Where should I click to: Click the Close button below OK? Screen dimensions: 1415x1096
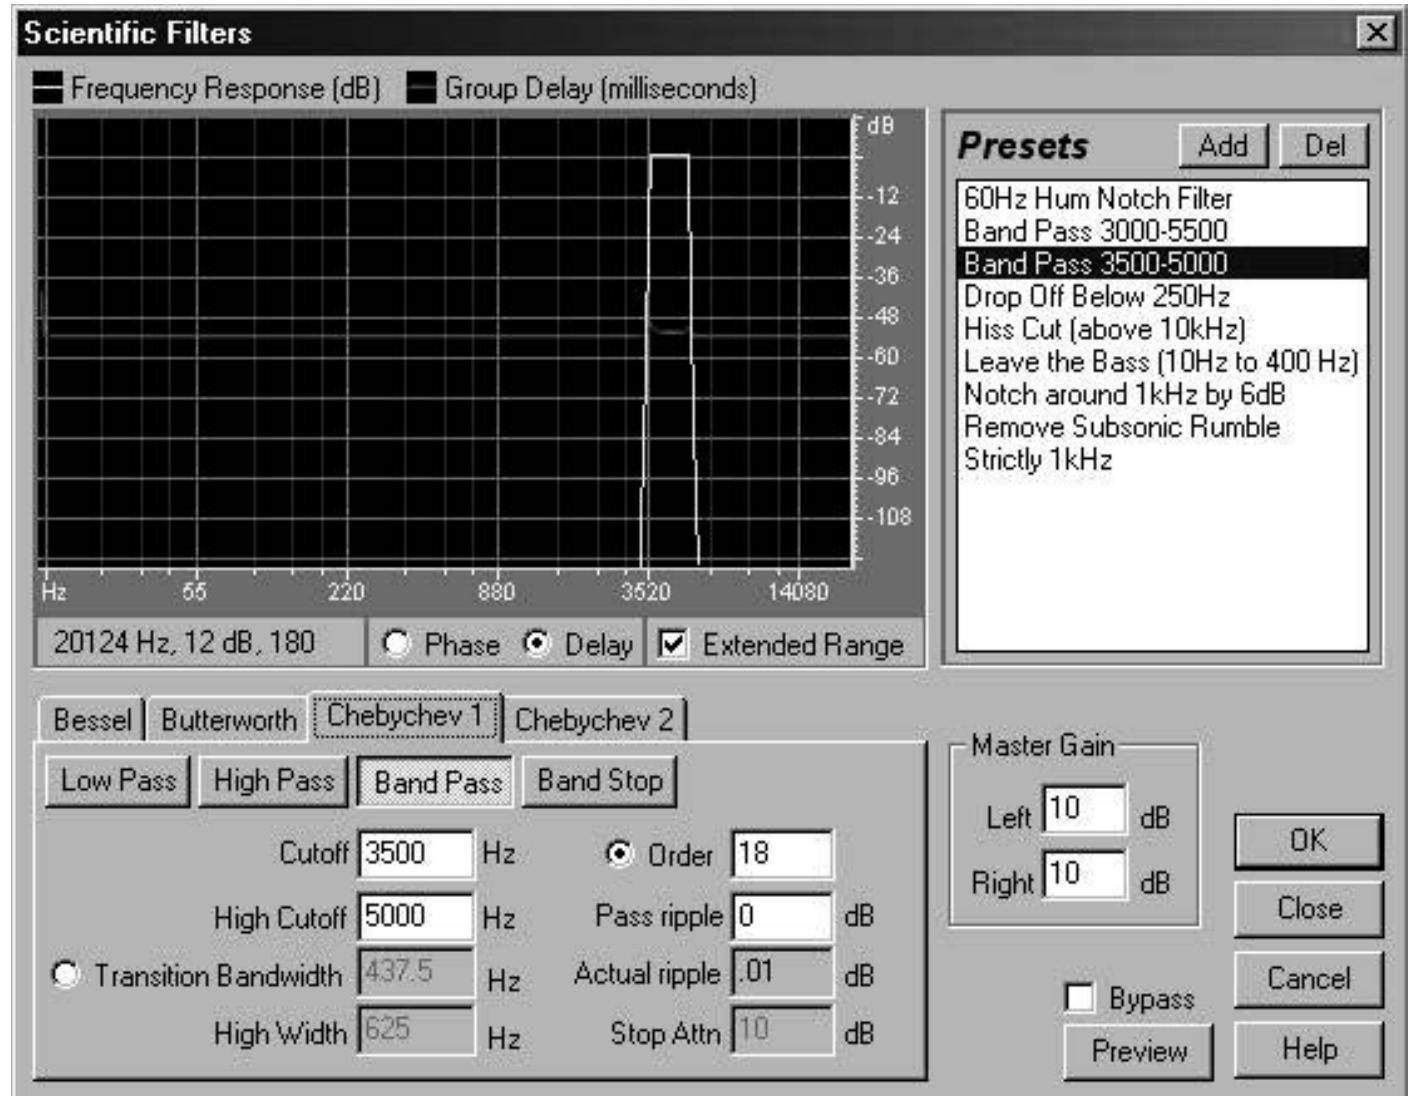1309,909
